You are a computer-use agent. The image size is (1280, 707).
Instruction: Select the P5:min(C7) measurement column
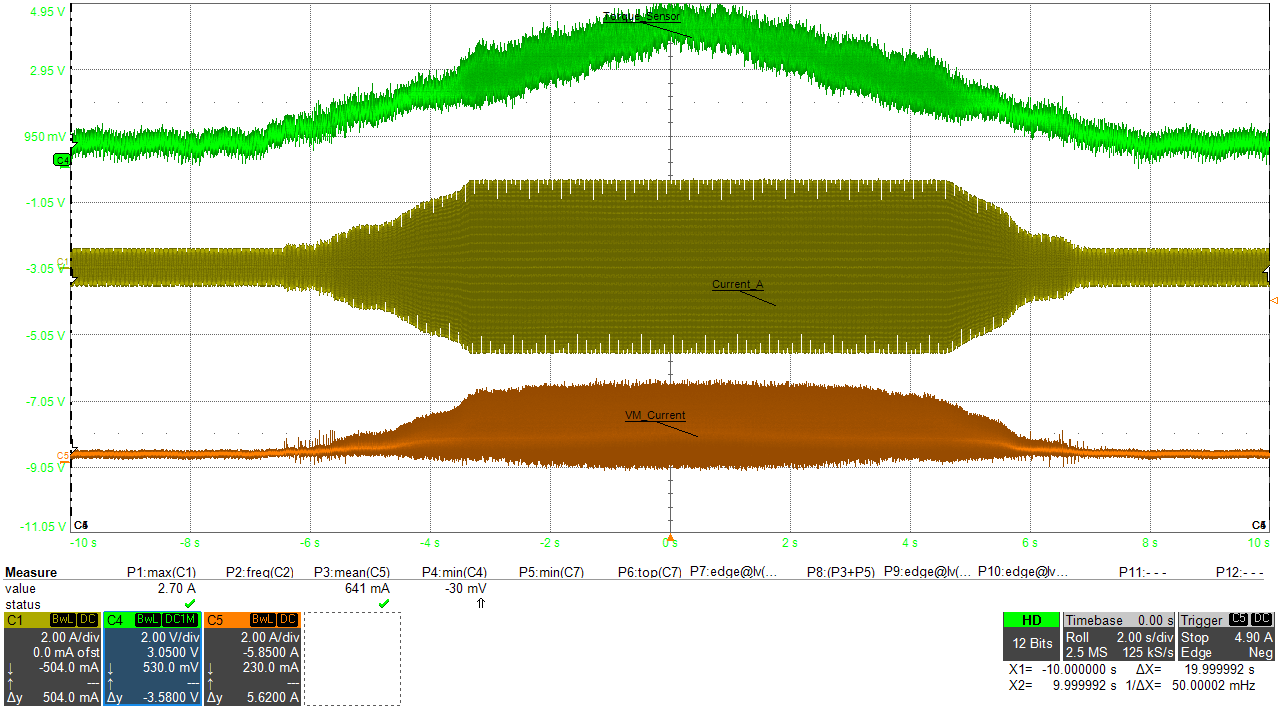(552, 572)
